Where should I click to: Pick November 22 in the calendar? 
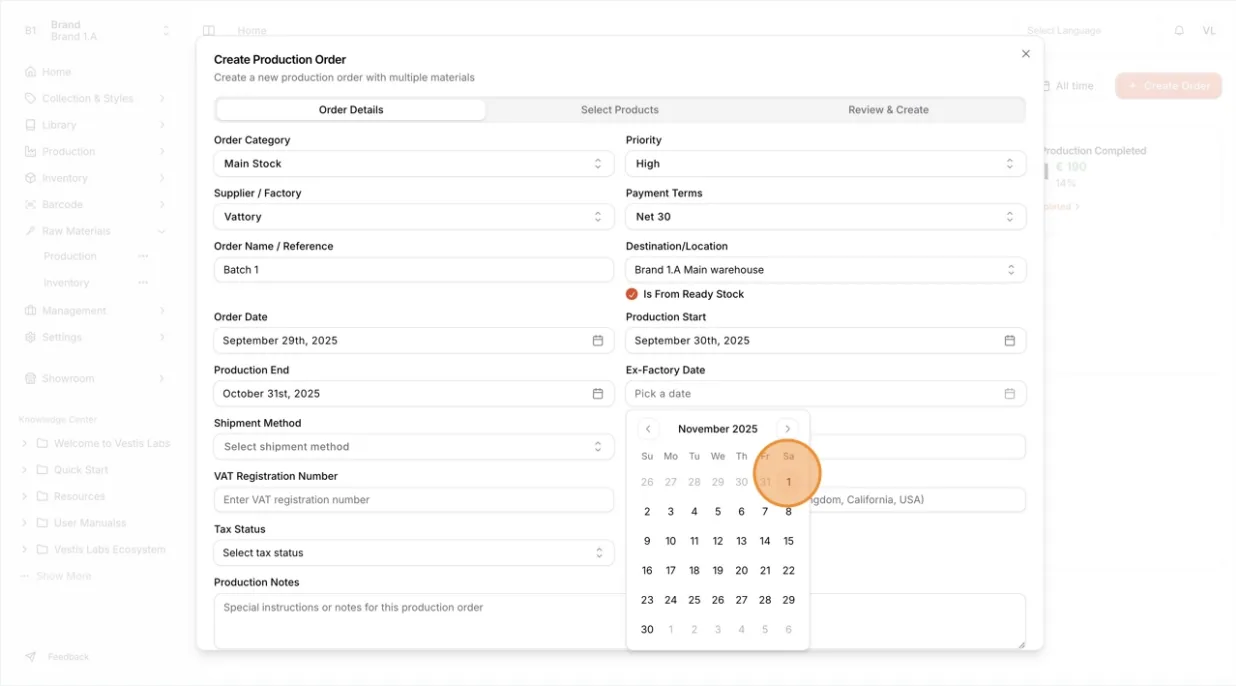pos(788,571)
